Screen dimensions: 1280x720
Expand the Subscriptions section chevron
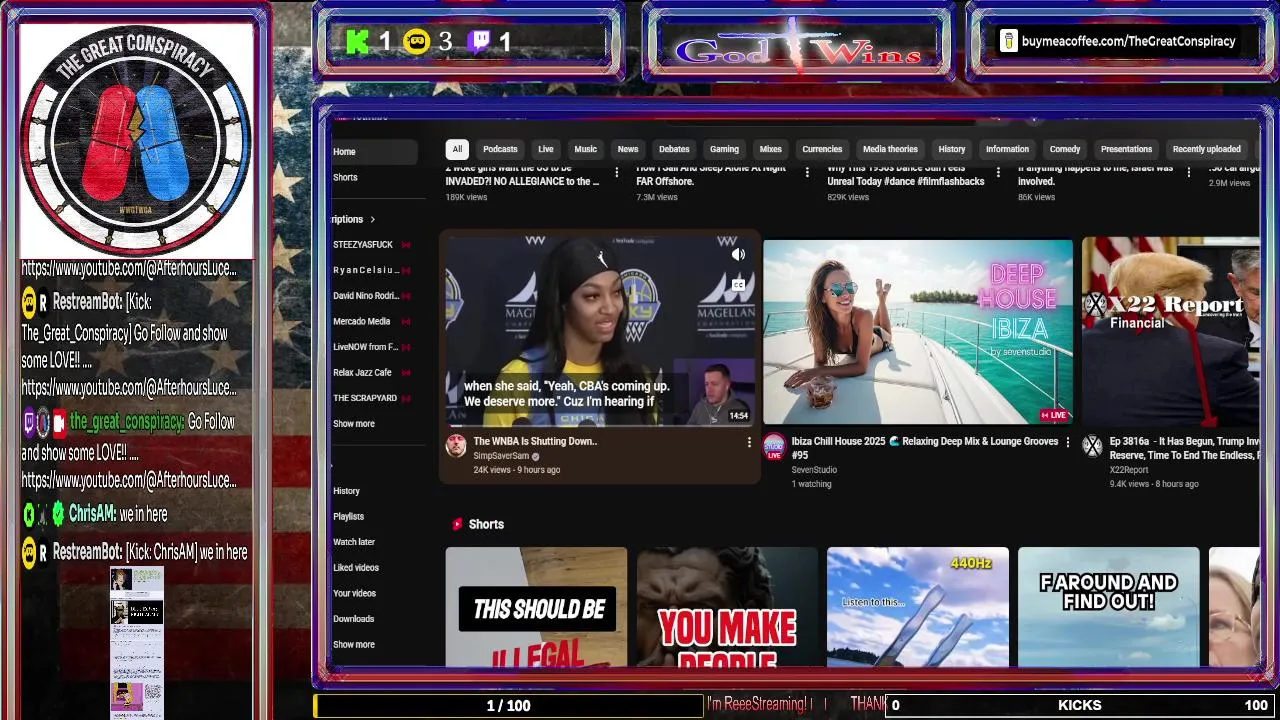[x=372, y=220]
